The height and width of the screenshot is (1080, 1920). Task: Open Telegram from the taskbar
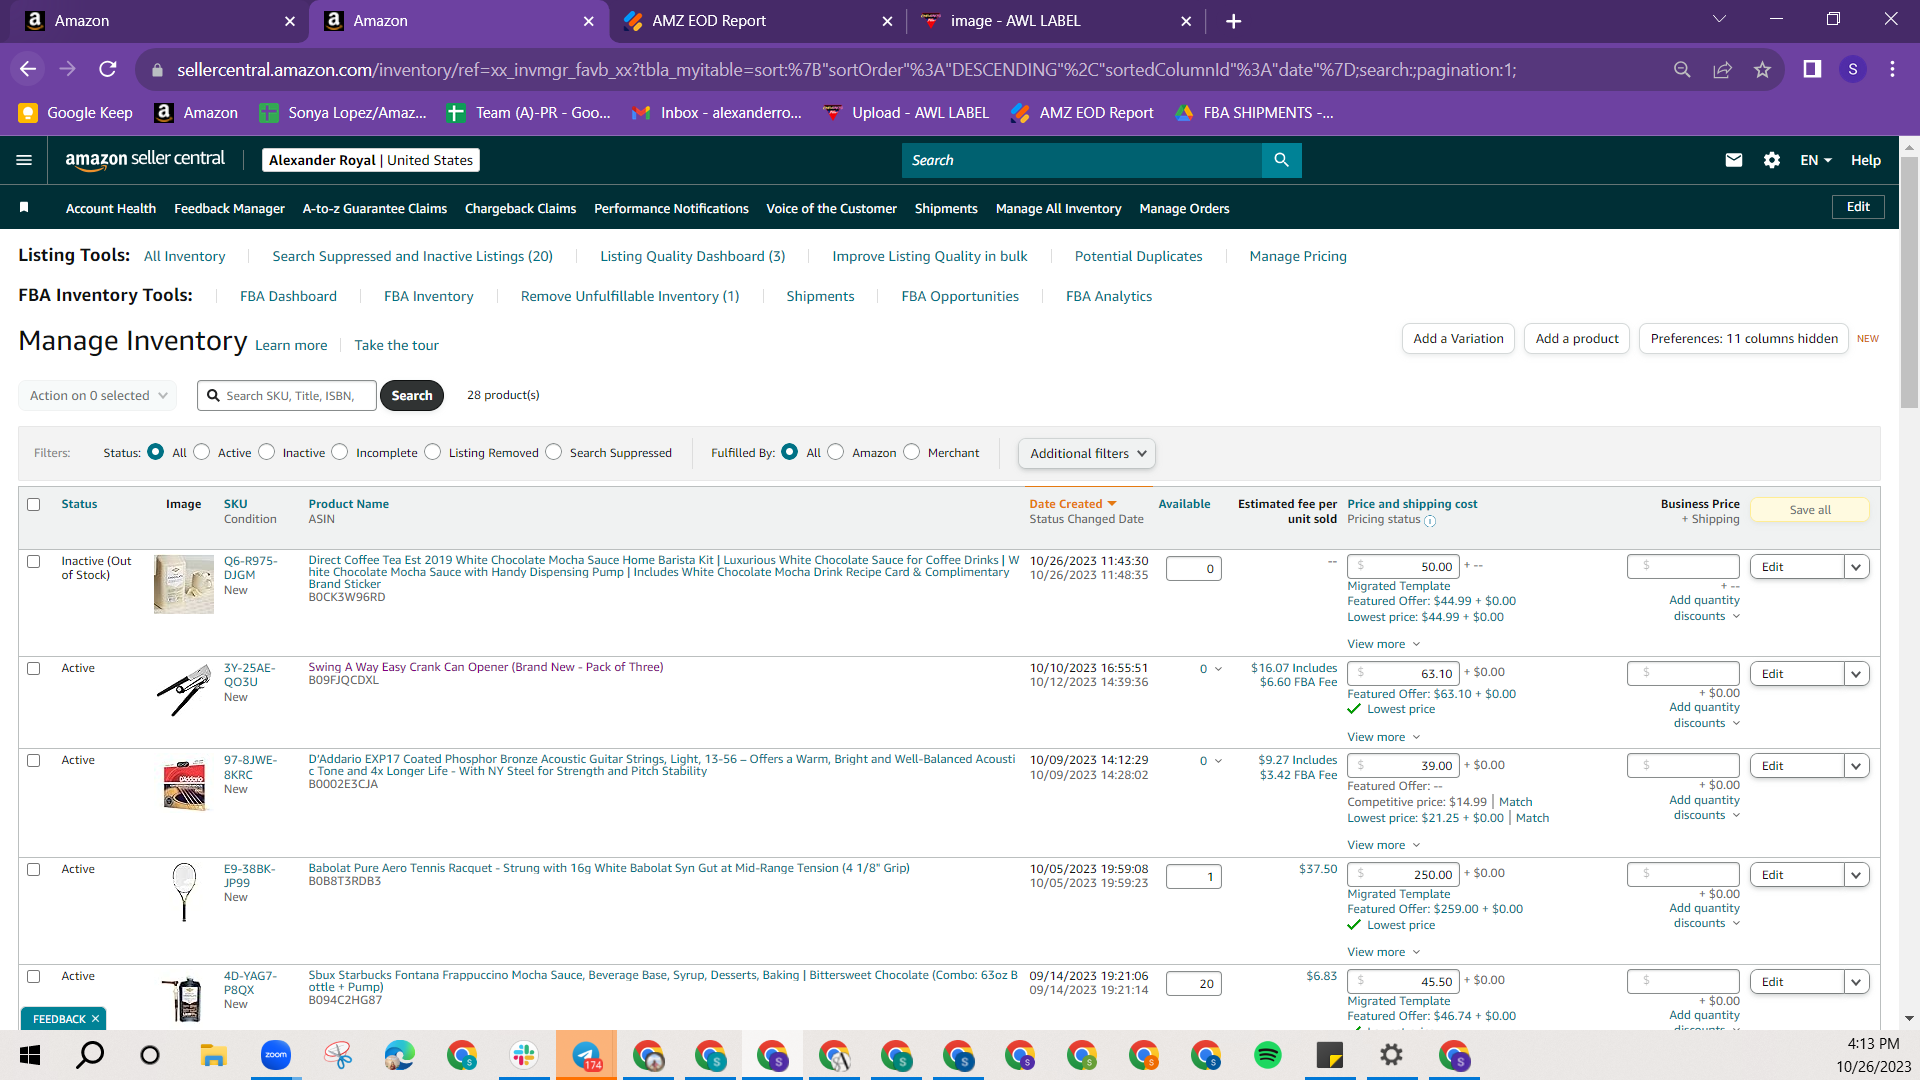coord(586,1055)
